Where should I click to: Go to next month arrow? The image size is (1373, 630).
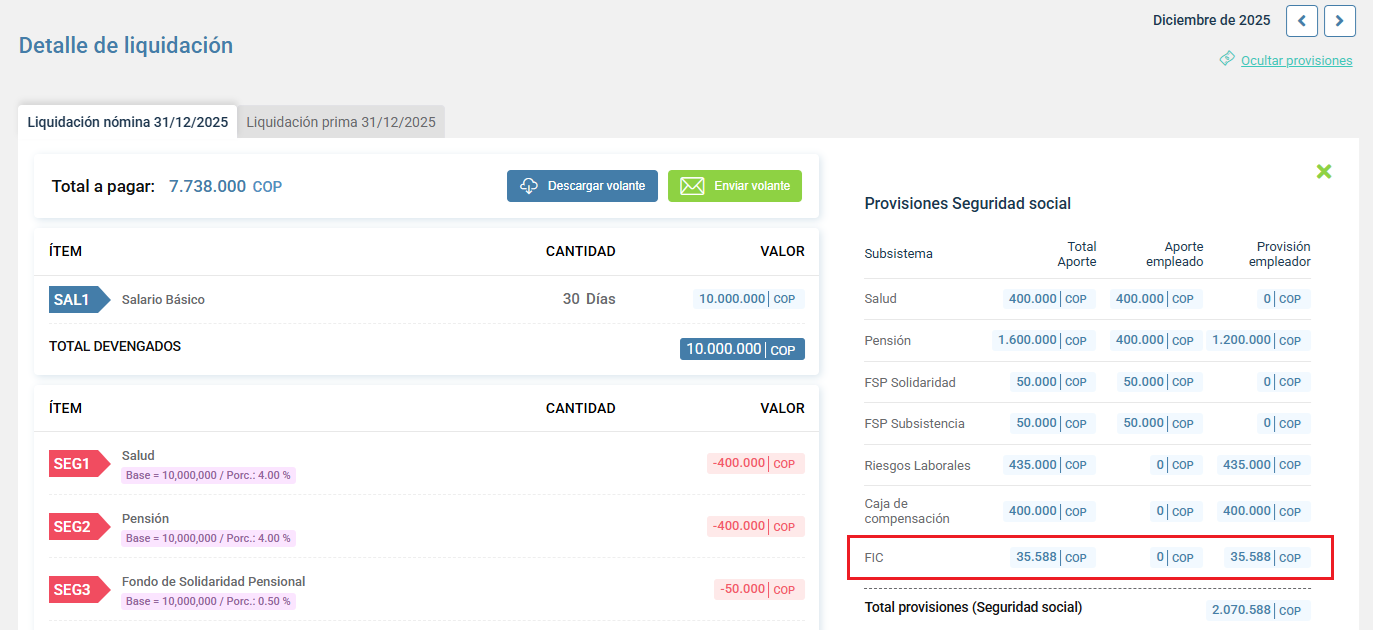pyautogui.click(x=1339, y=21)
